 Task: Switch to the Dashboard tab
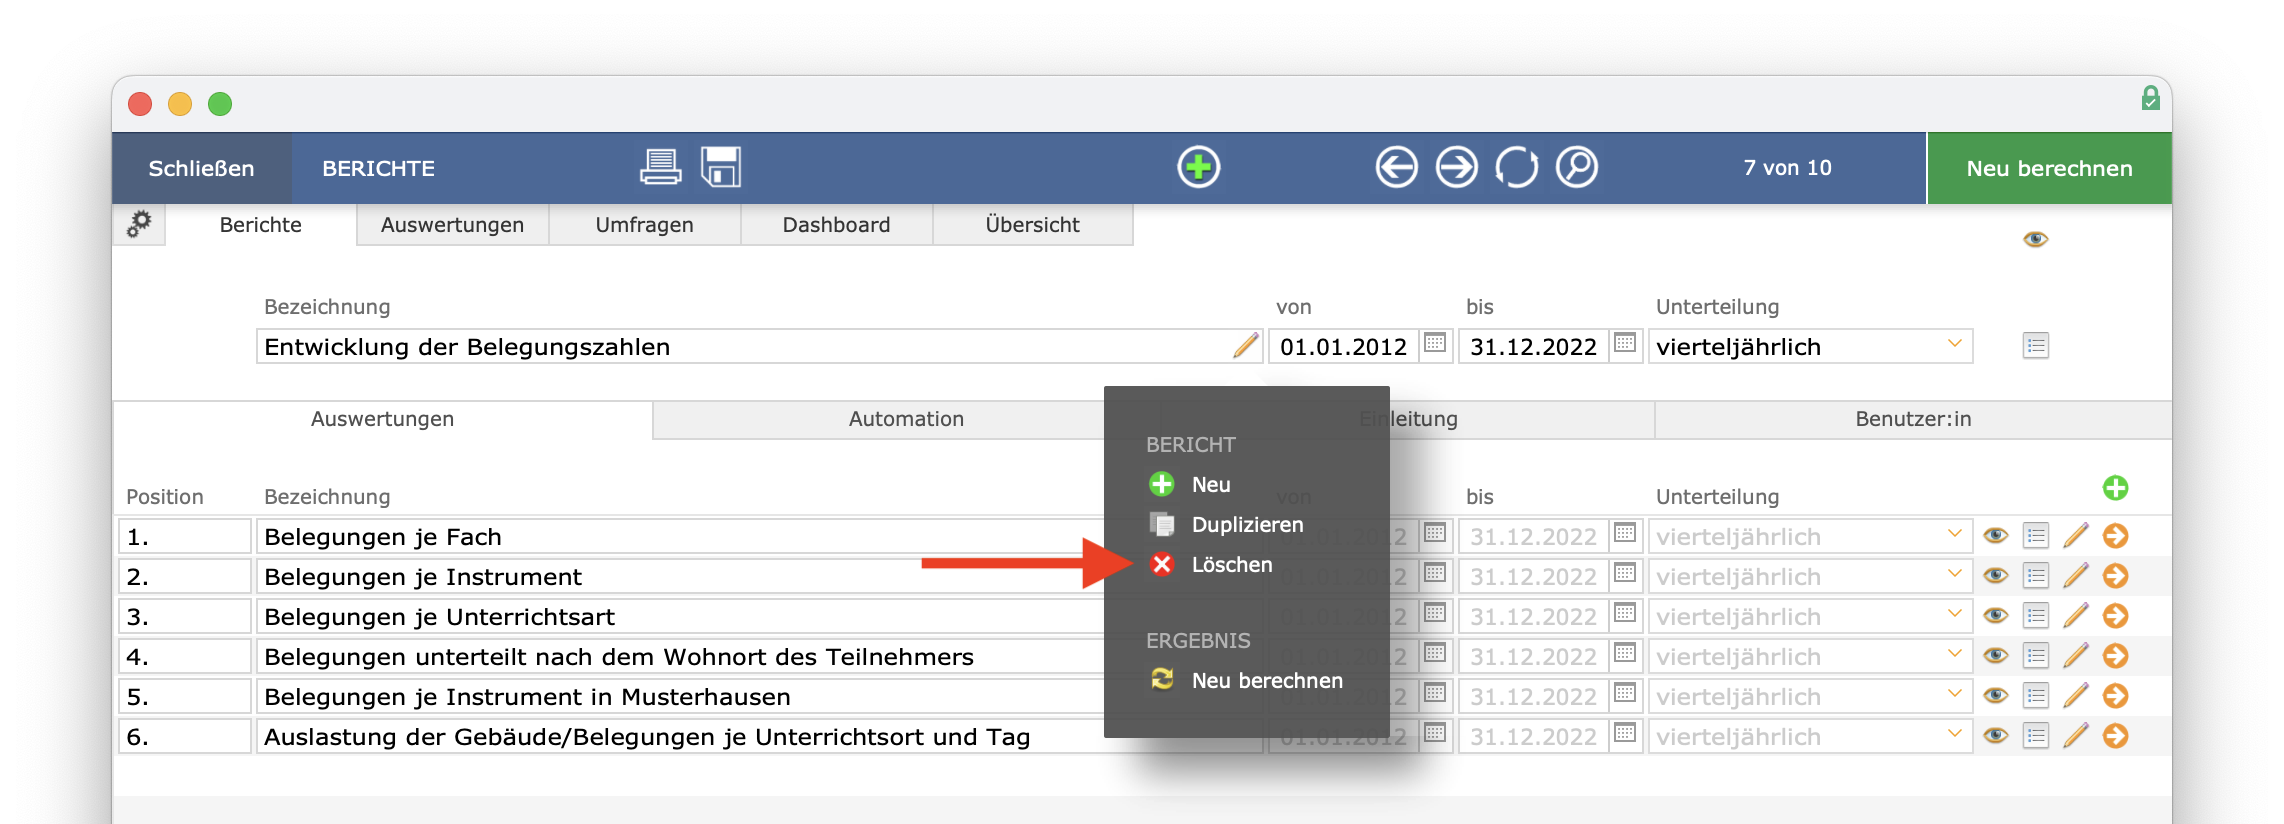(836, 225)
